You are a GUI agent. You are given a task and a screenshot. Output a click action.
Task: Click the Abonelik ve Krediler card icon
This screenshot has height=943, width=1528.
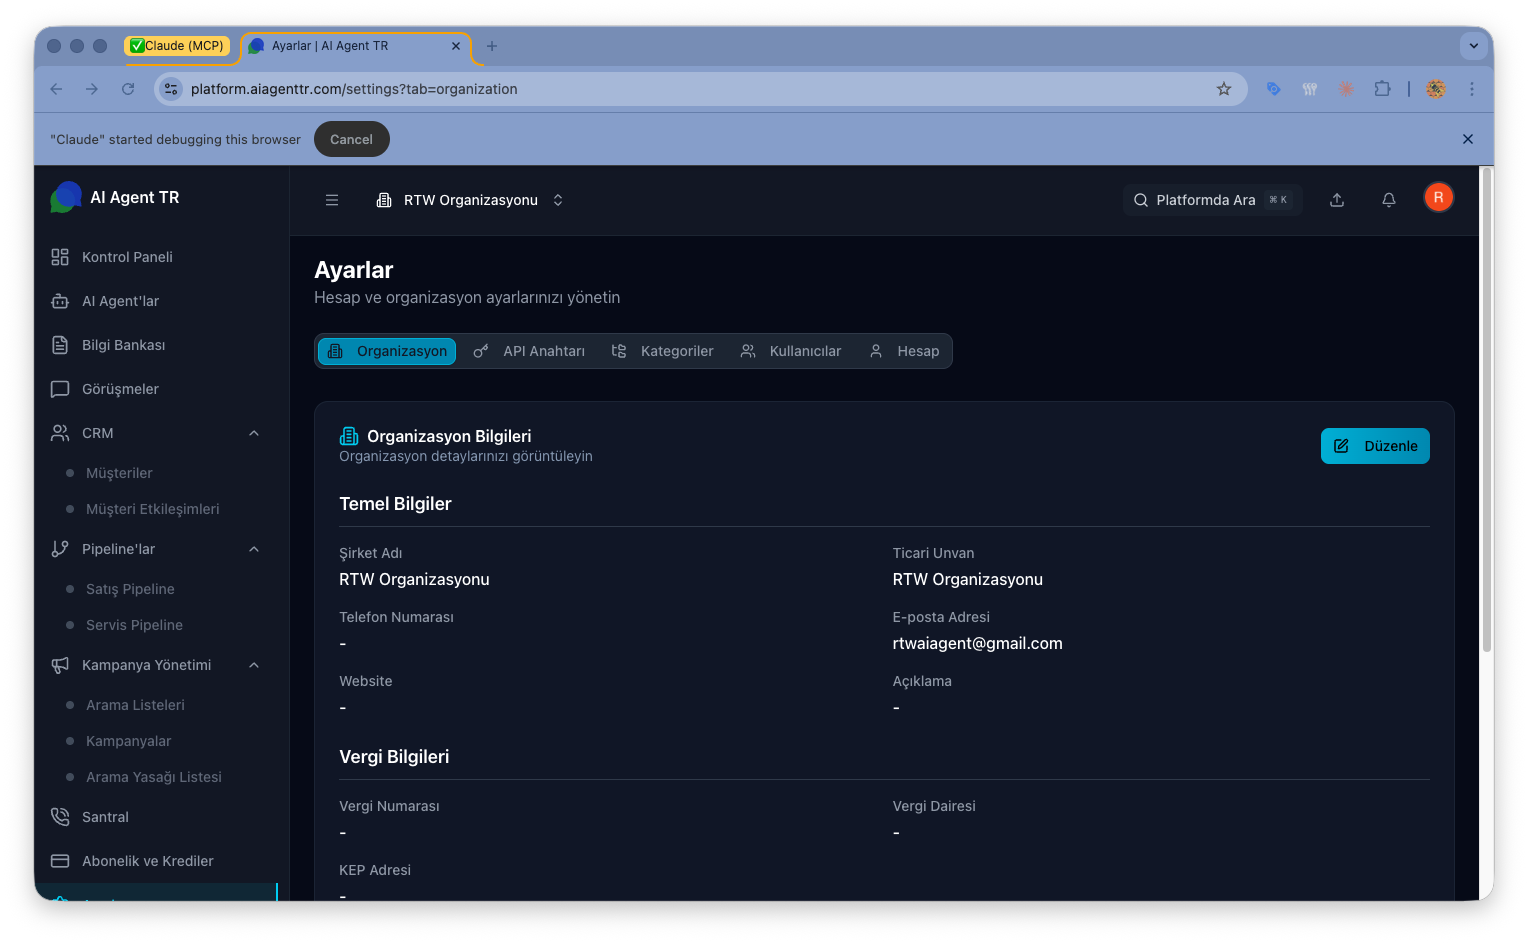(60, 861)
